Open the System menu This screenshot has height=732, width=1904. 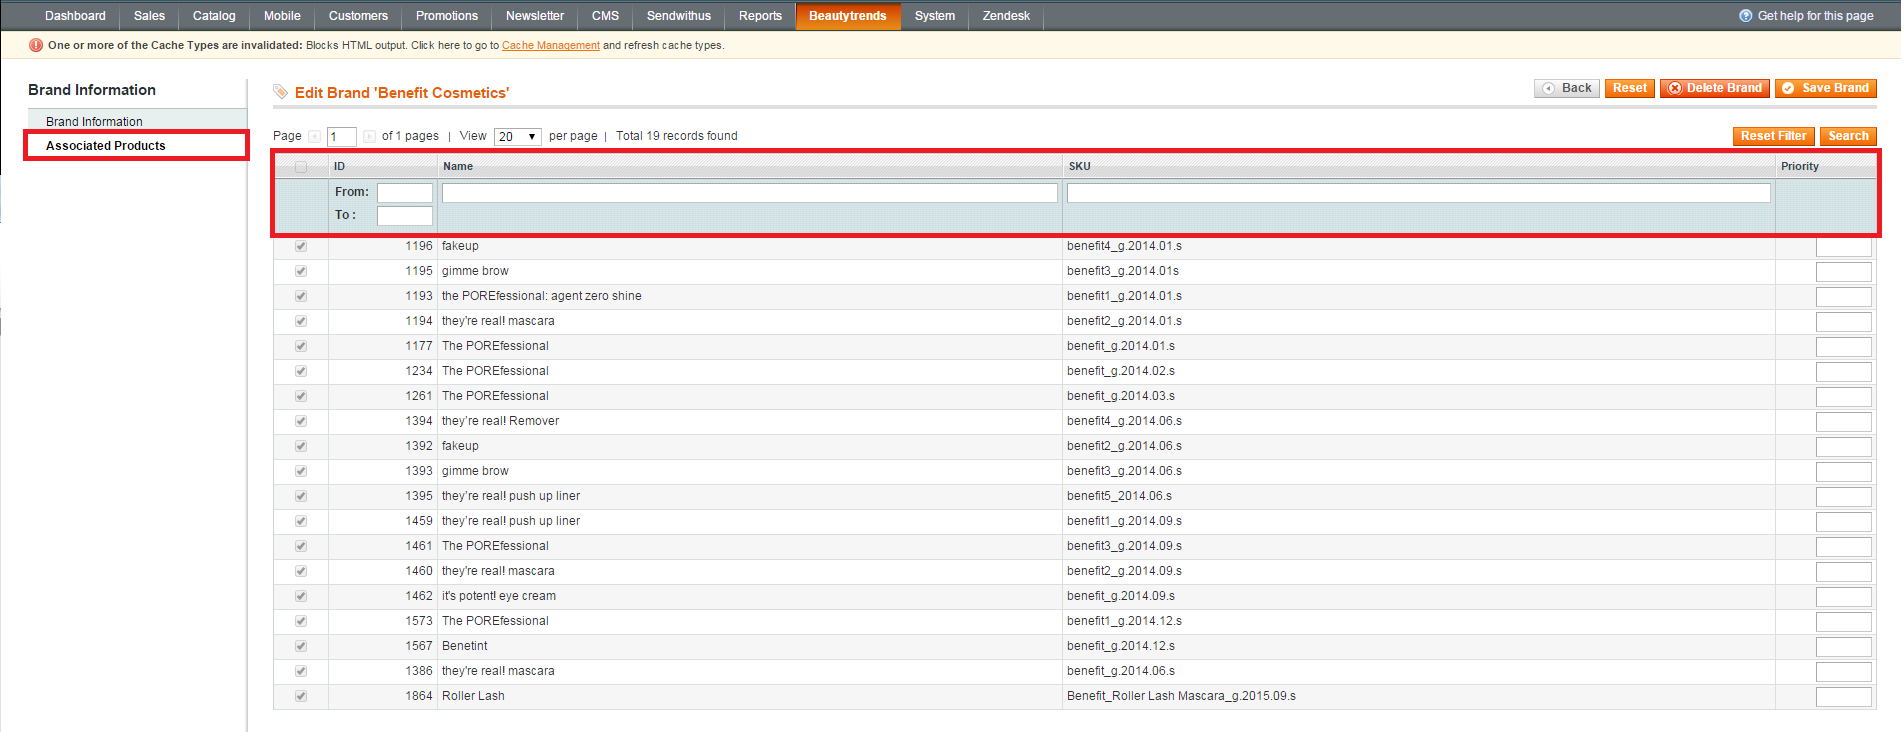point(935,16)
